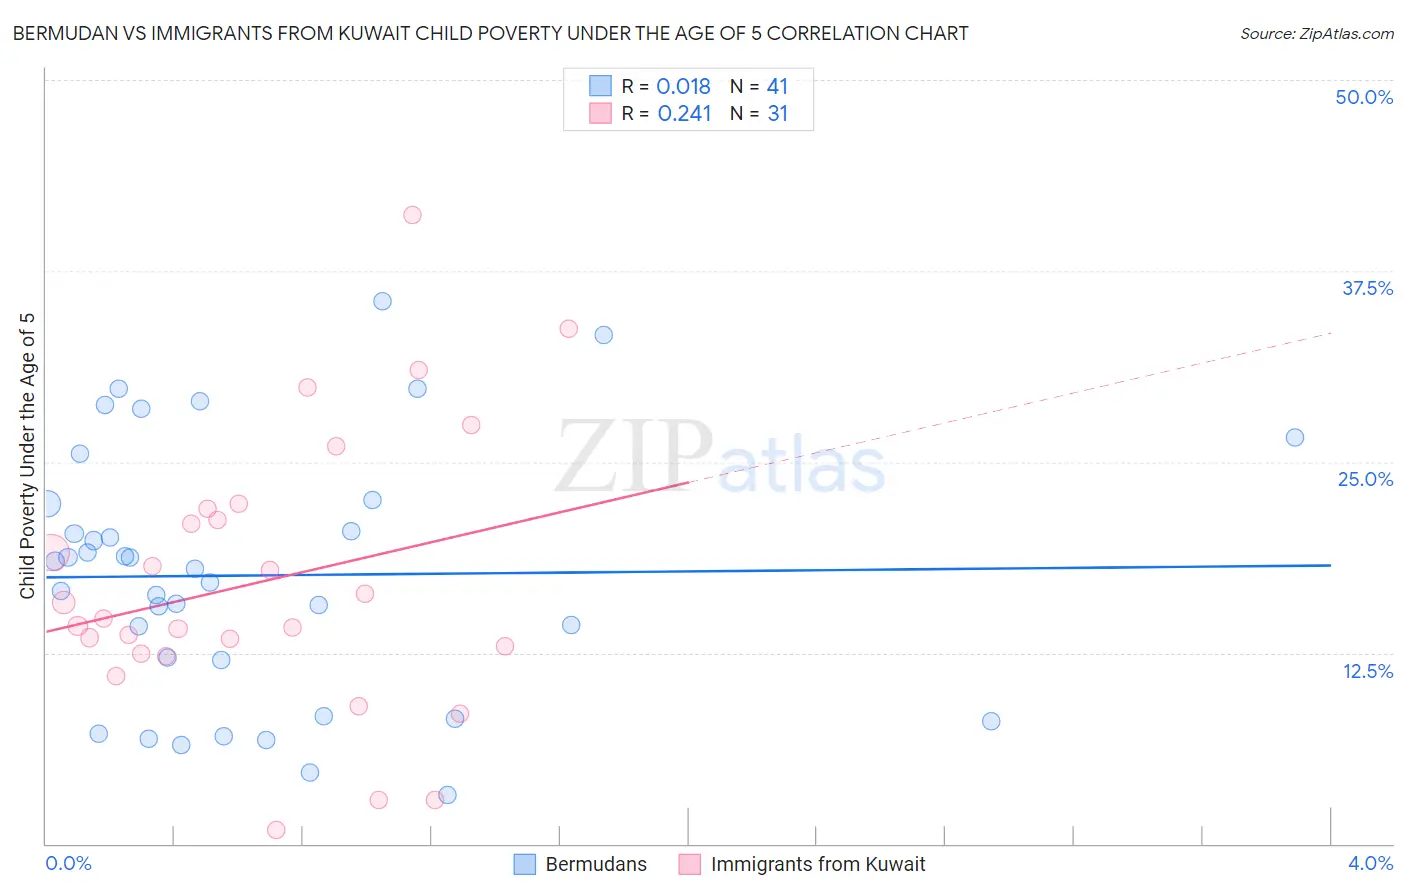1406x892 pixels.
Task: Click the blue data point near 8% on right side
Action: [991, 721]
